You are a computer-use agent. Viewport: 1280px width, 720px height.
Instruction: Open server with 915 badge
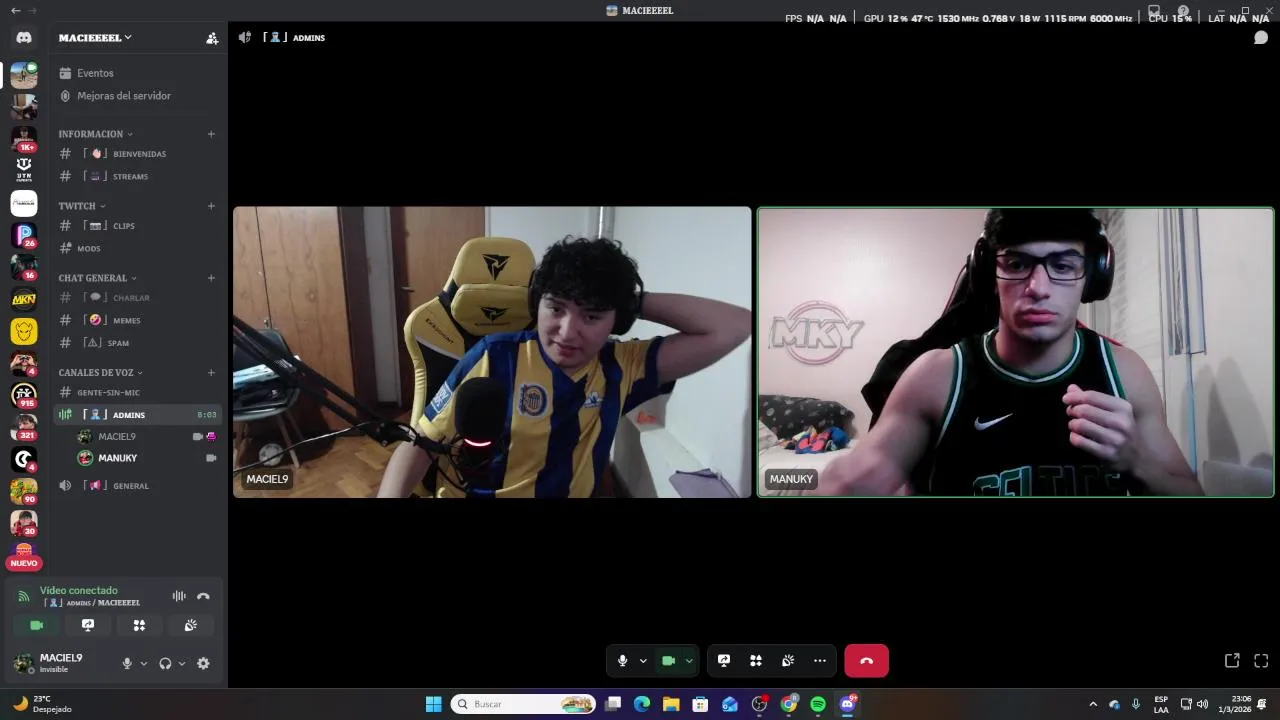pyautogui.click(x=24, y=395)
